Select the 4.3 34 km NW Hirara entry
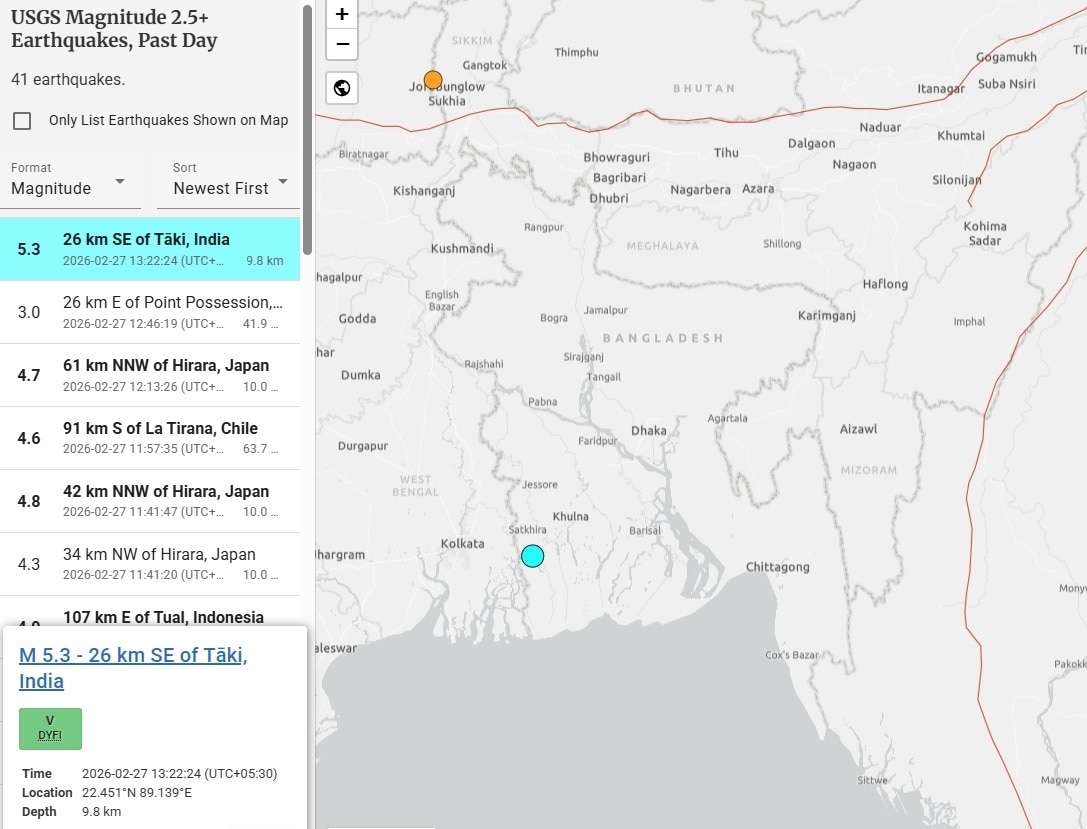The image size is (1087, 829). [150, 564]
